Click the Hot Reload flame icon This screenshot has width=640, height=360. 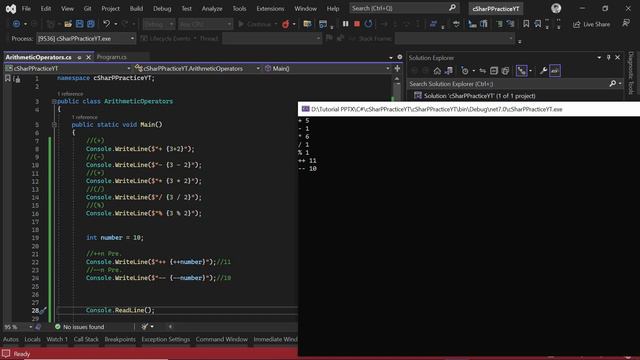point(285,24)
